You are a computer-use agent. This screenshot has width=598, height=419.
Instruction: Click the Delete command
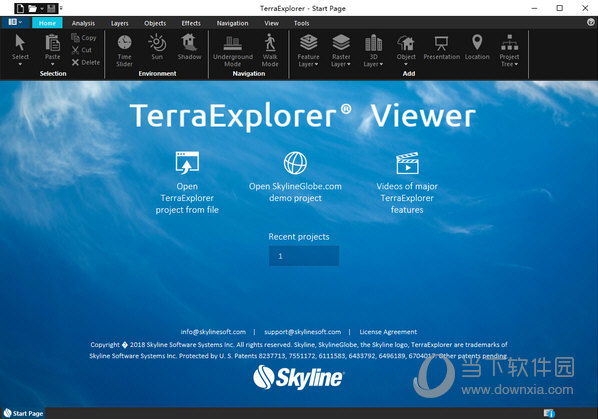86,63
